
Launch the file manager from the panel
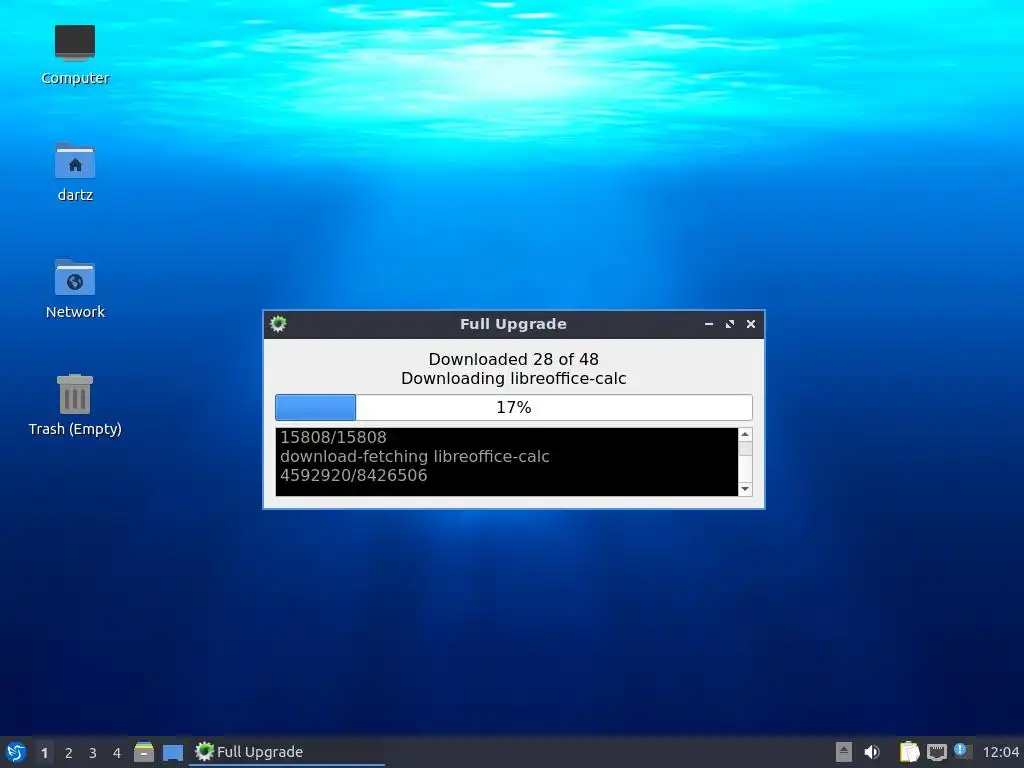144,752
